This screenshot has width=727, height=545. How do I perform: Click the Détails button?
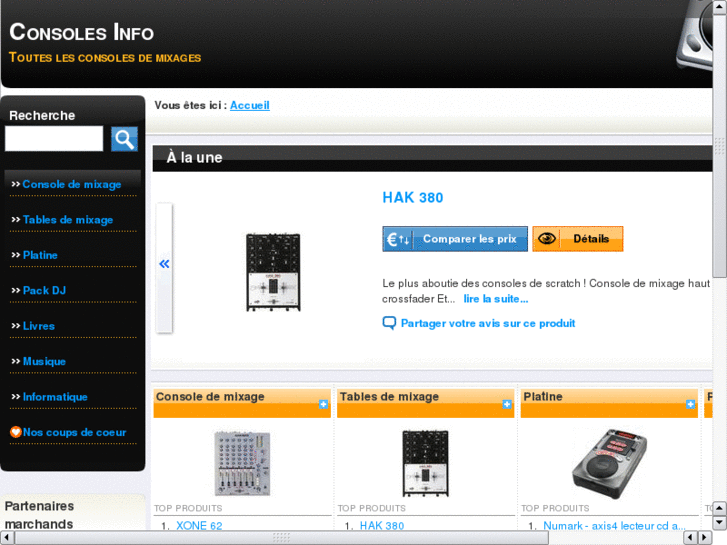coord(577,239)
